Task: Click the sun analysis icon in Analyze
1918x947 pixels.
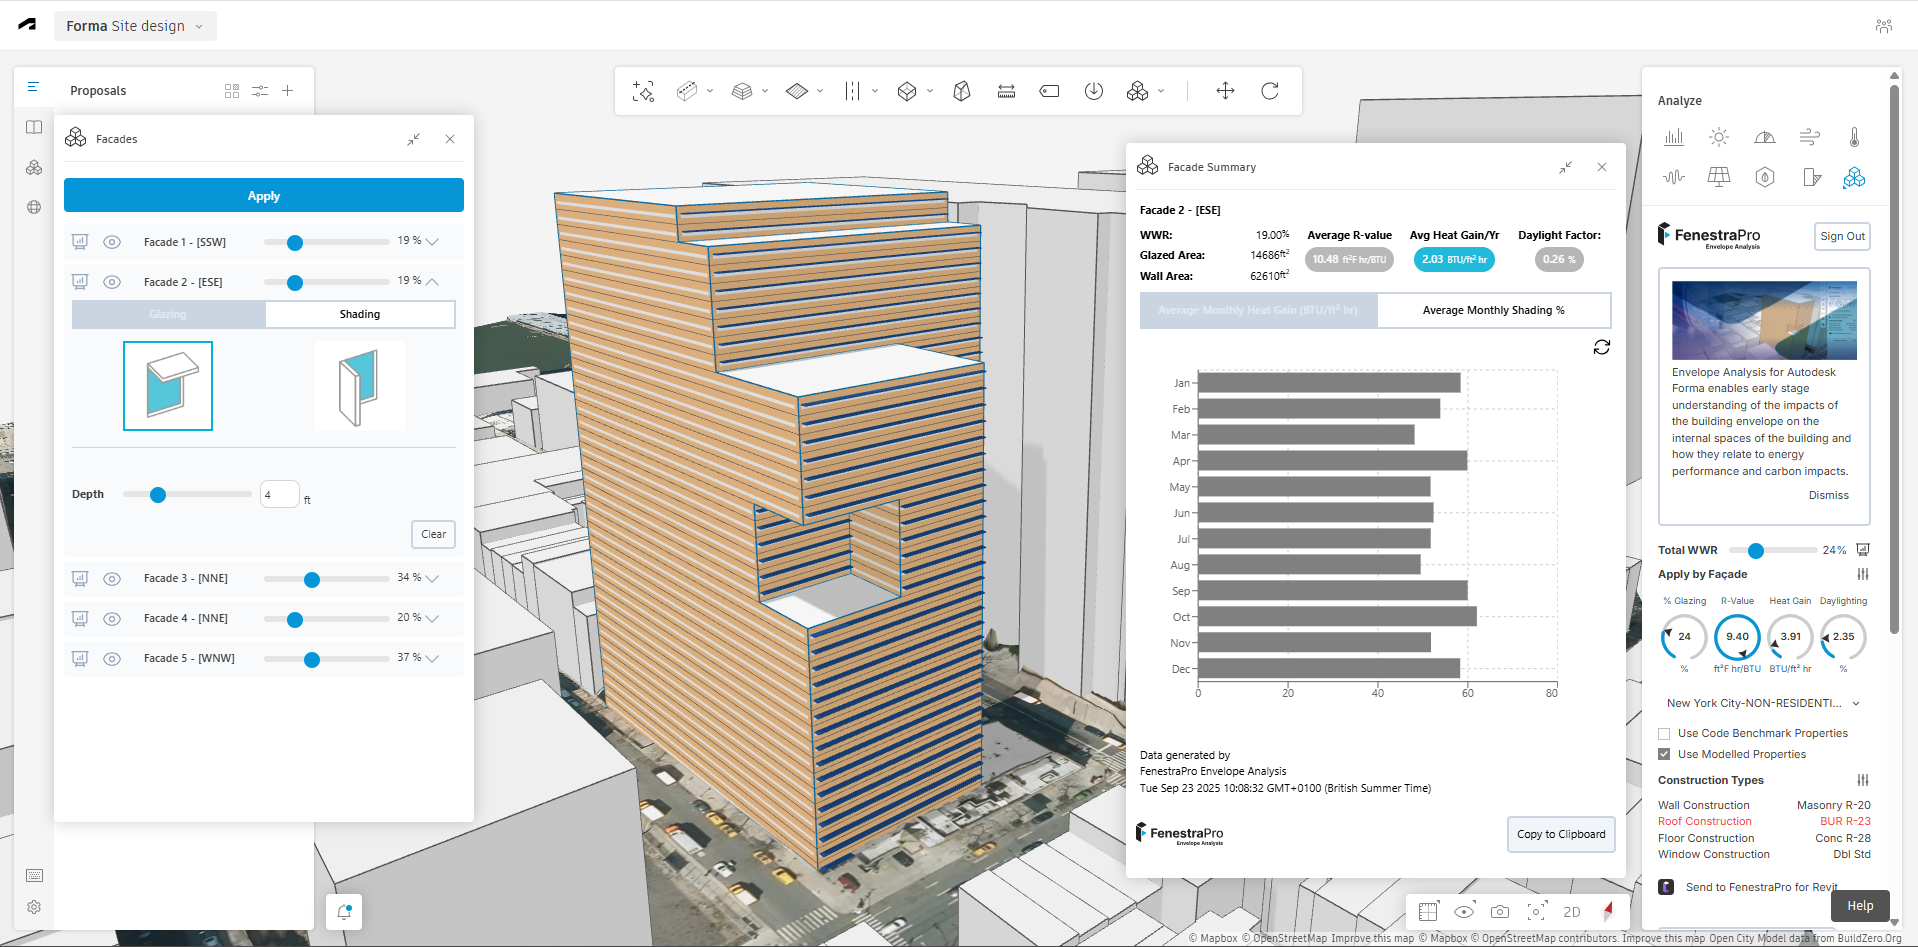Action: [x=1718, y=137]
